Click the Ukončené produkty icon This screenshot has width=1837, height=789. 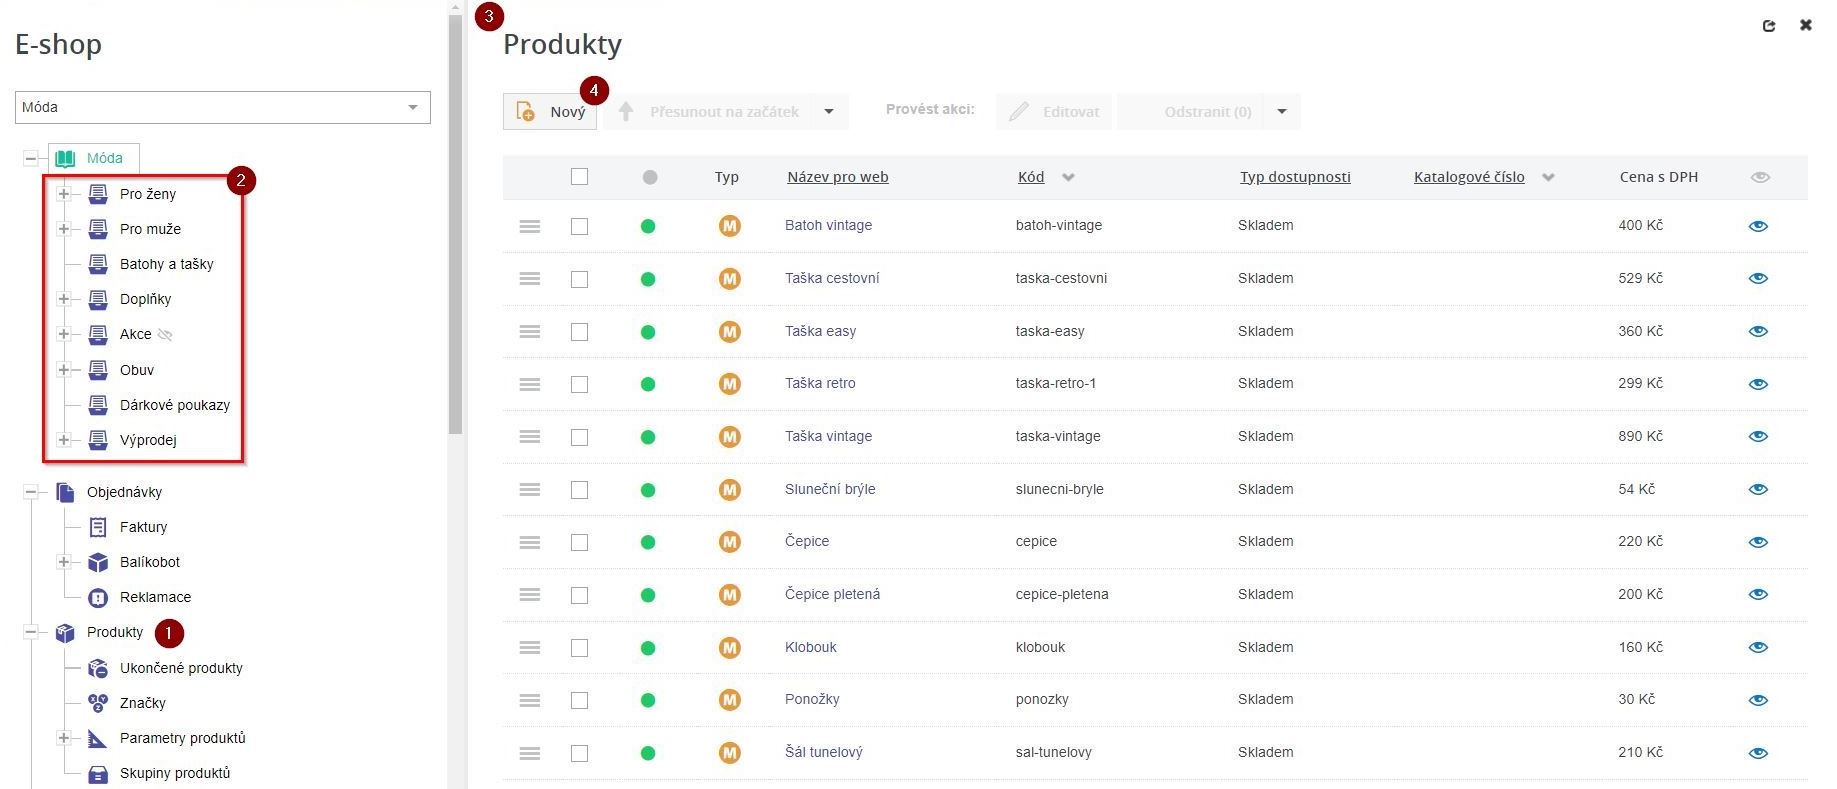pyautogui.click(x=98, y=668)
